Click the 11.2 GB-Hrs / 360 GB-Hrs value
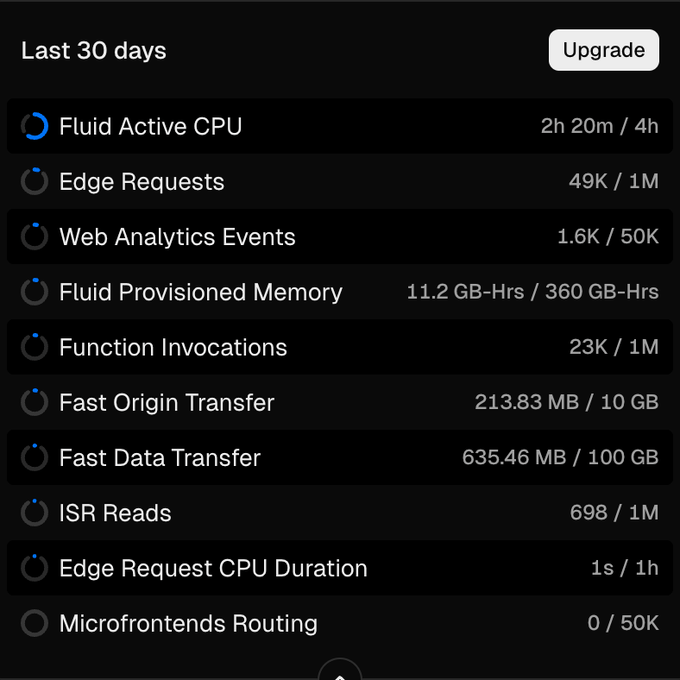 point(532,292)
